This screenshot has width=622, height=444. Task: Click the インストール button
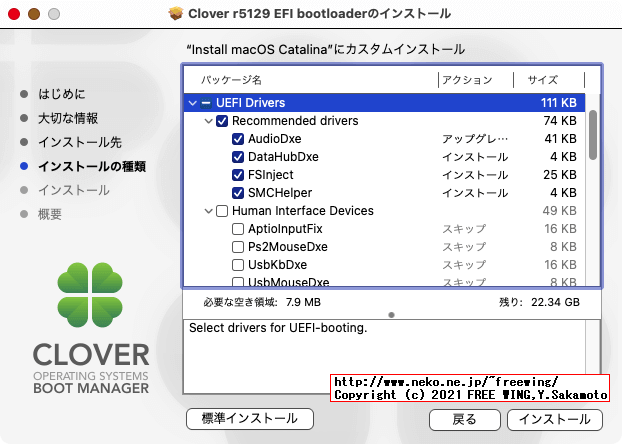[555, 419]
